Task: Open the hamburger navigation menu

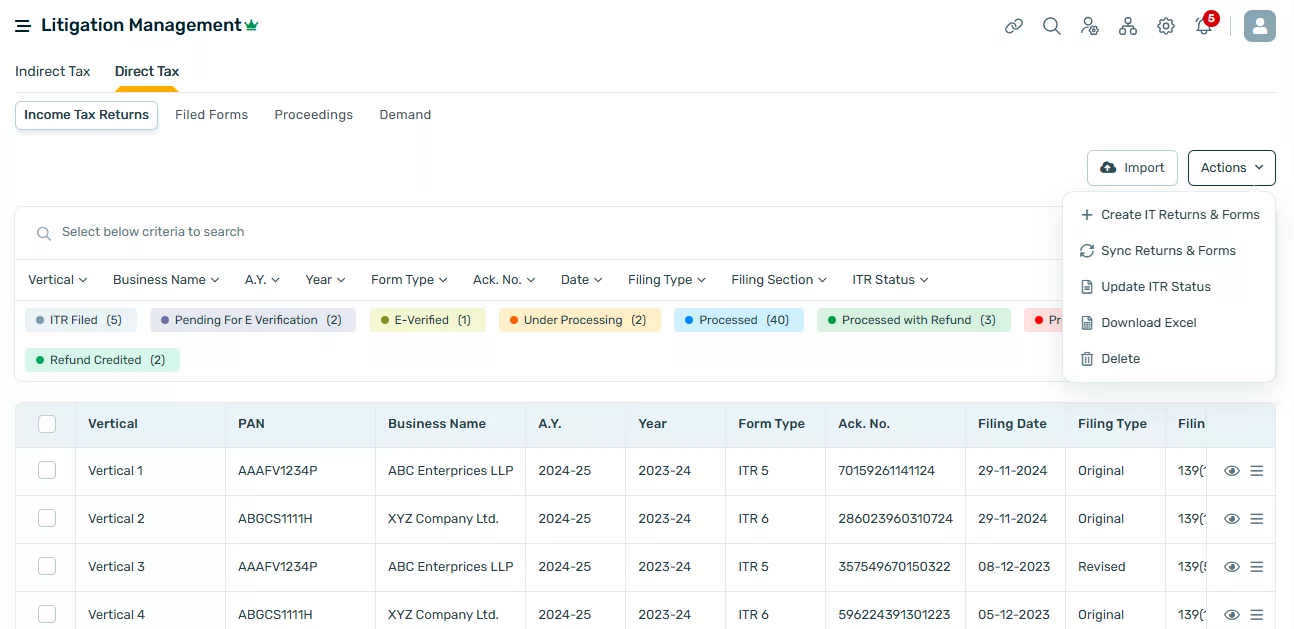Action: pyautogui.click(x=23, y=26)
